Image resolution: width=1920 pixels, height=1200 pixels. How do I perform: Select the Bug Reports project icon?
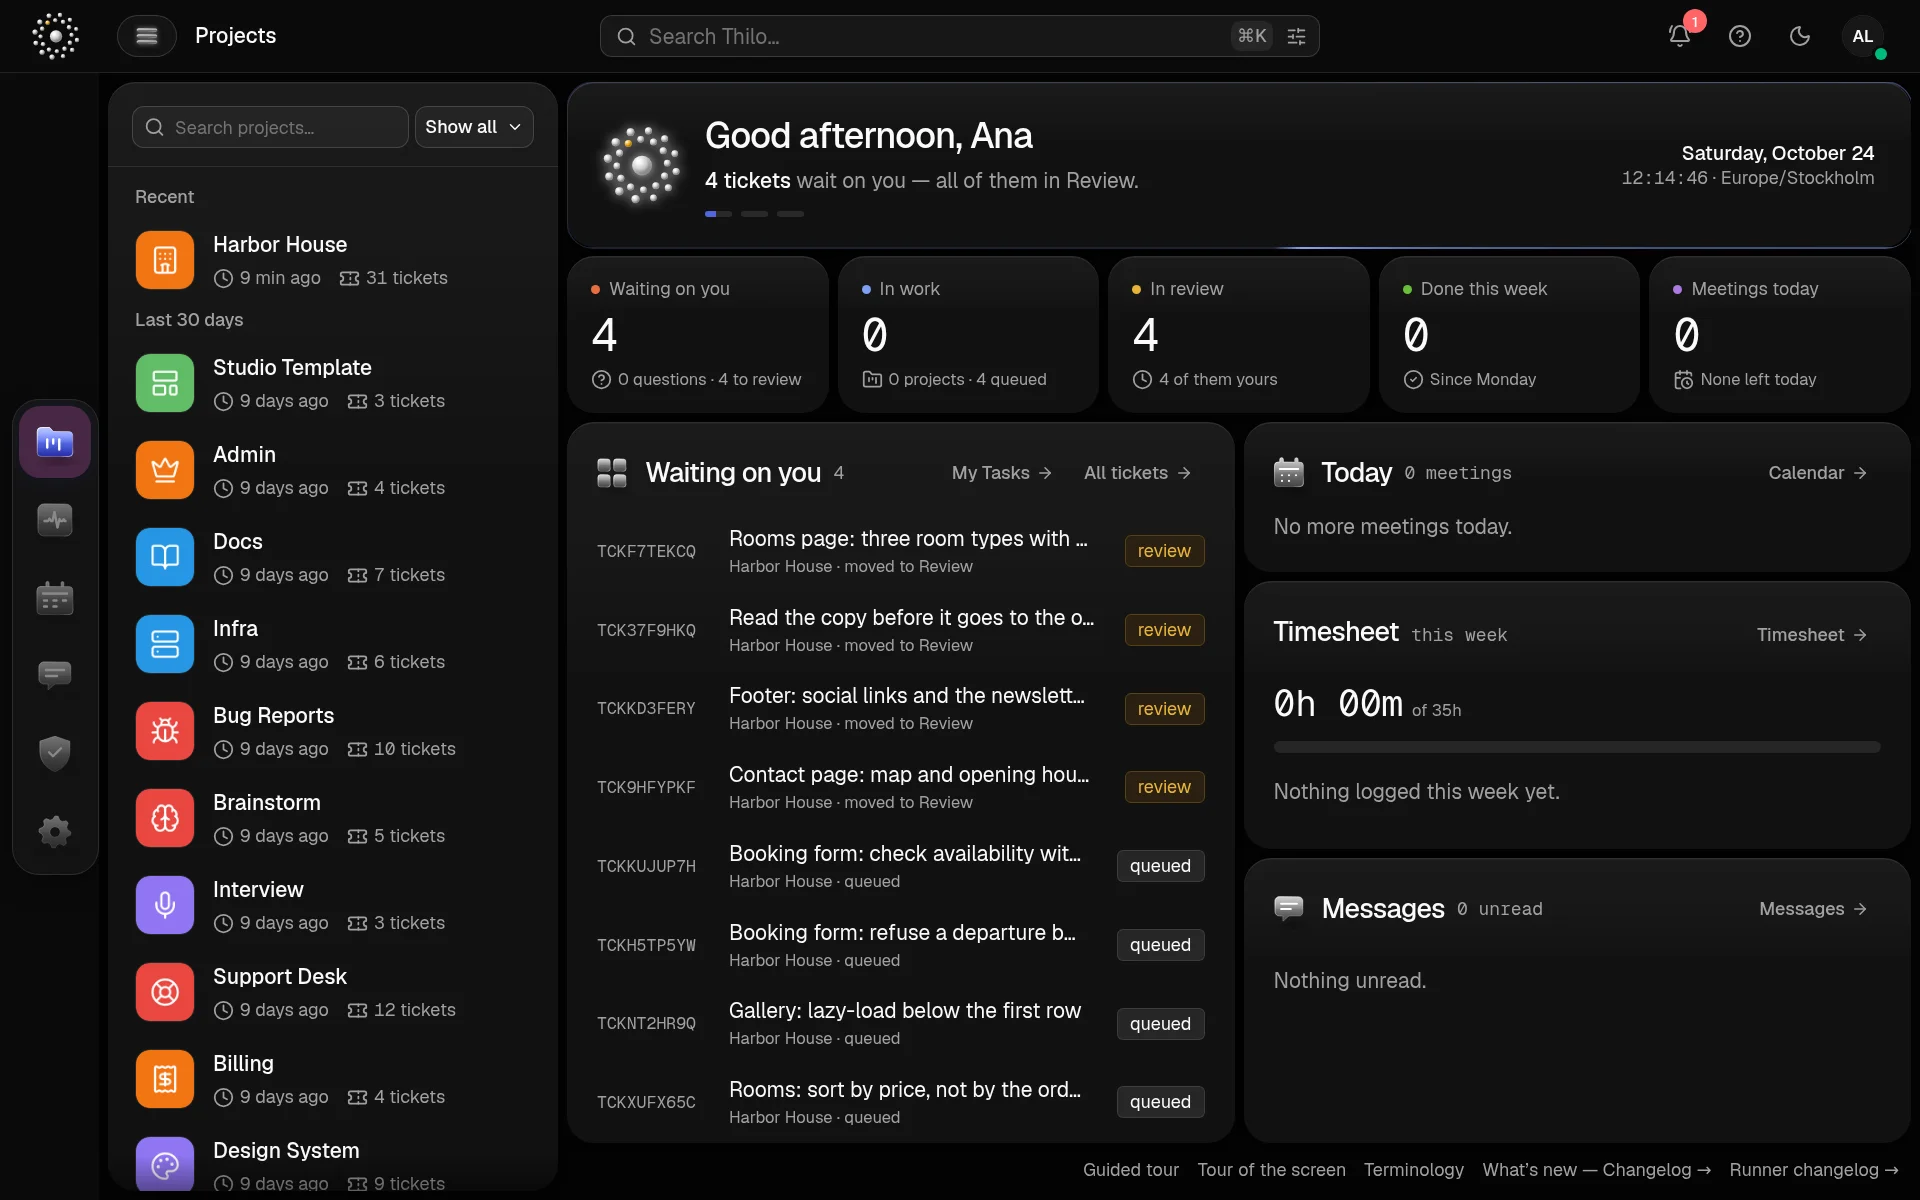pos(165,731)
